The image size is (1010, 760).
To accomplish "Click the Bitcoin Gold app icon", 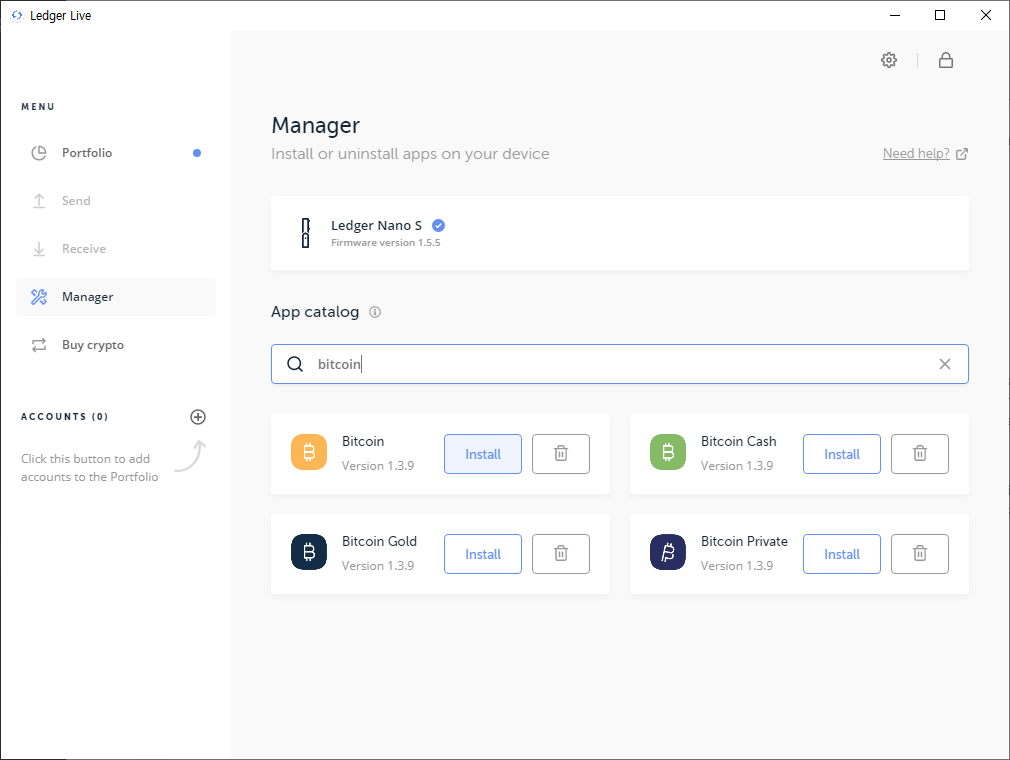I will tap(309, 552).
